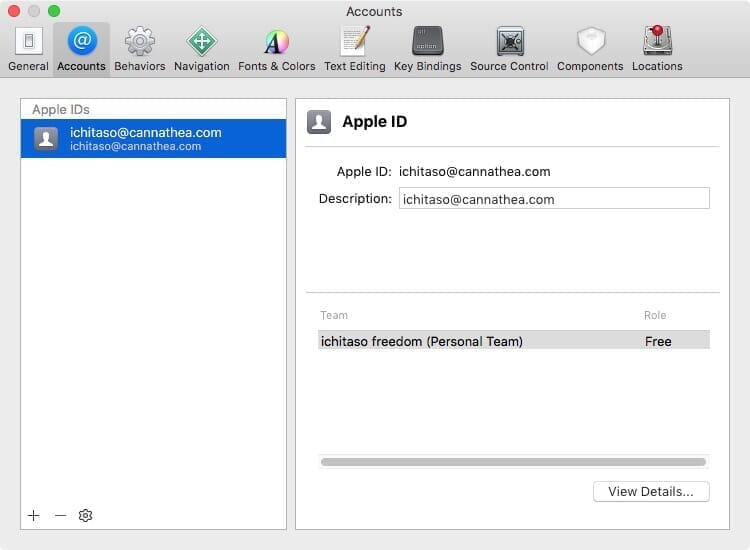Open the gear action menu below accounts

pos(86,515)
